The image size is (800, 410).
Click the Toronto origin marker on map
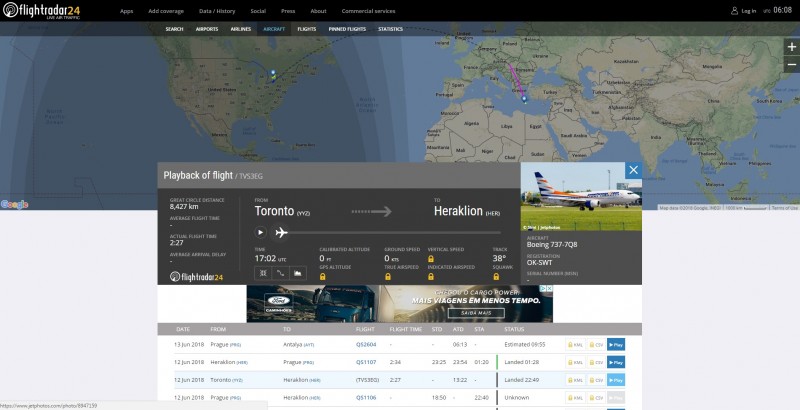tap(273, 73)
